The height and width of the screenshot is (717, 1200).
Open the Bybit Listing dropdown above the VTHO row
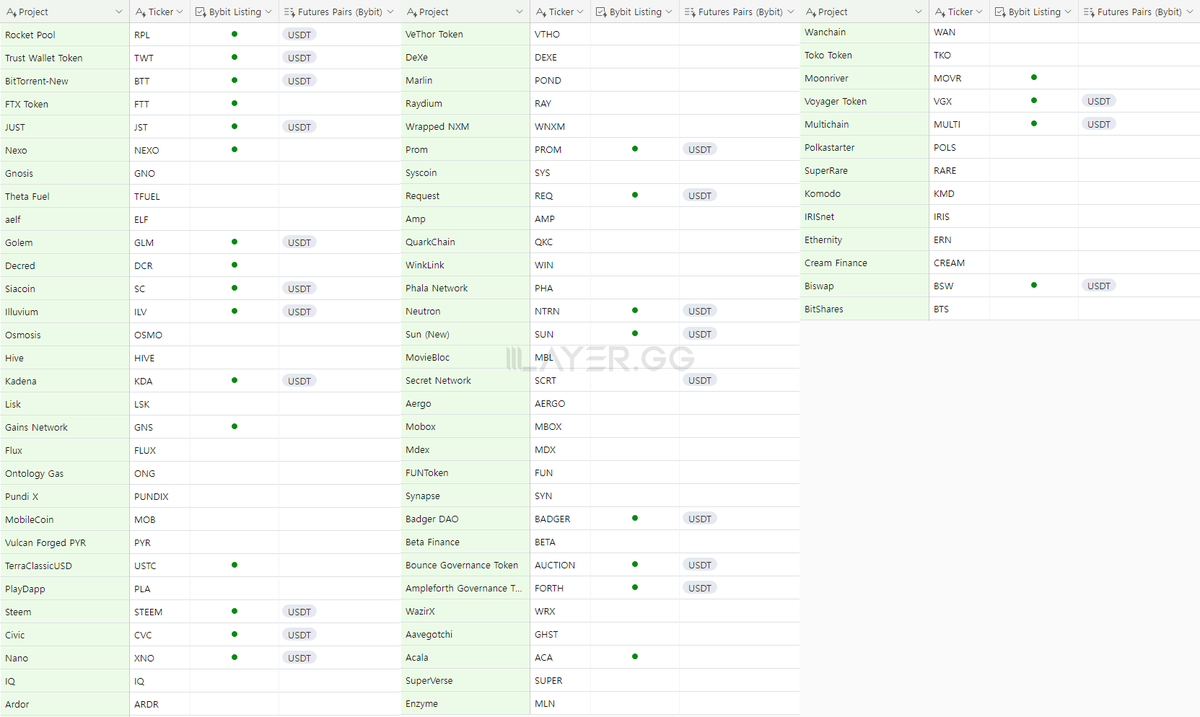pyautogui.click(x=669, y=12)
